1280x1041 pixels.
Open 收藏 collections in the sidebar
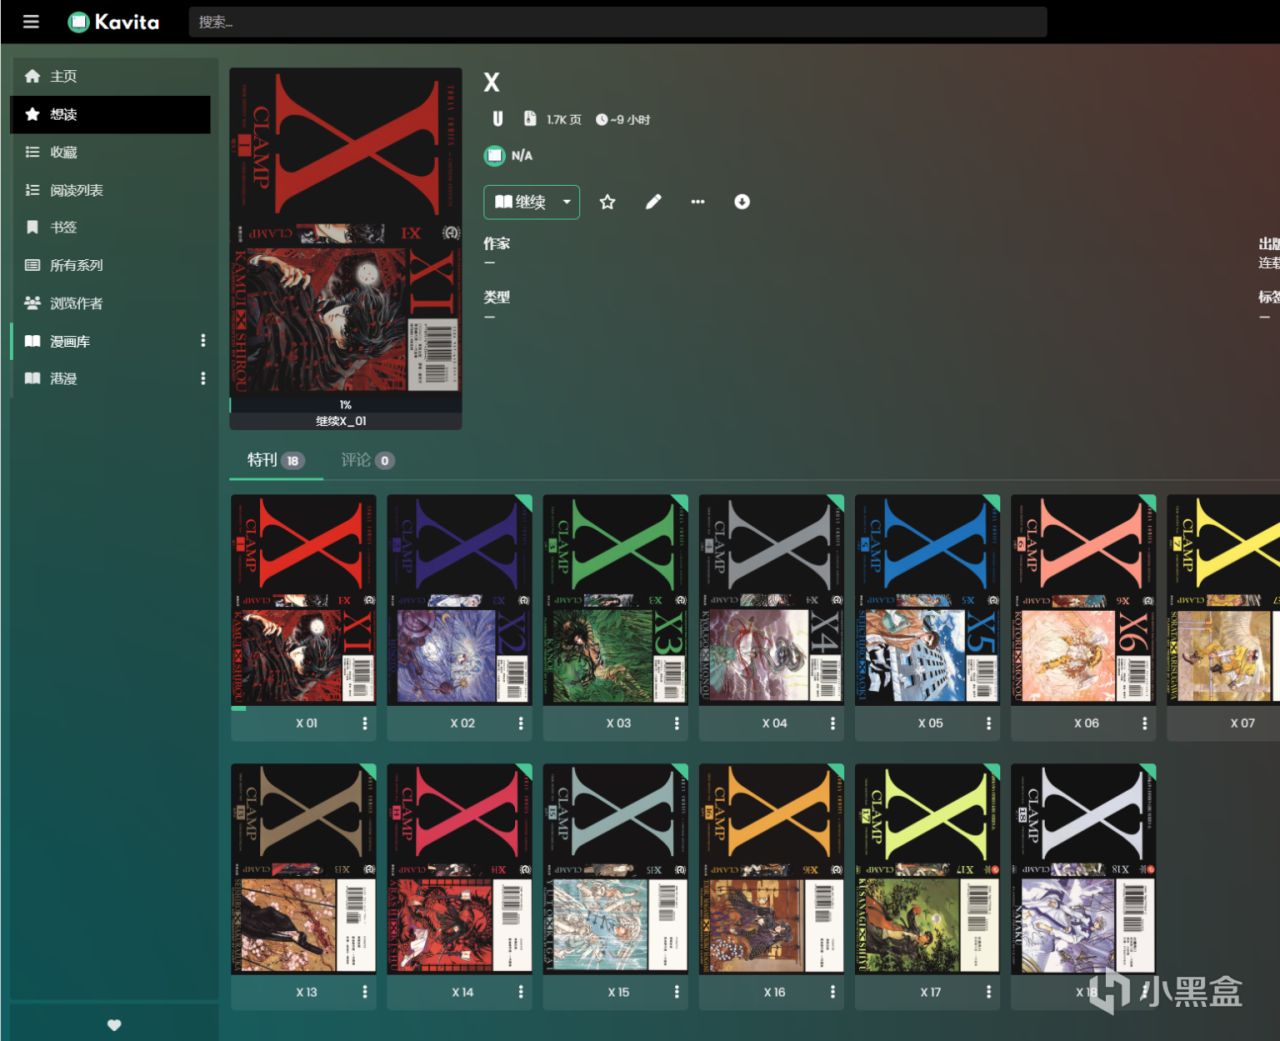coord(110,152)
